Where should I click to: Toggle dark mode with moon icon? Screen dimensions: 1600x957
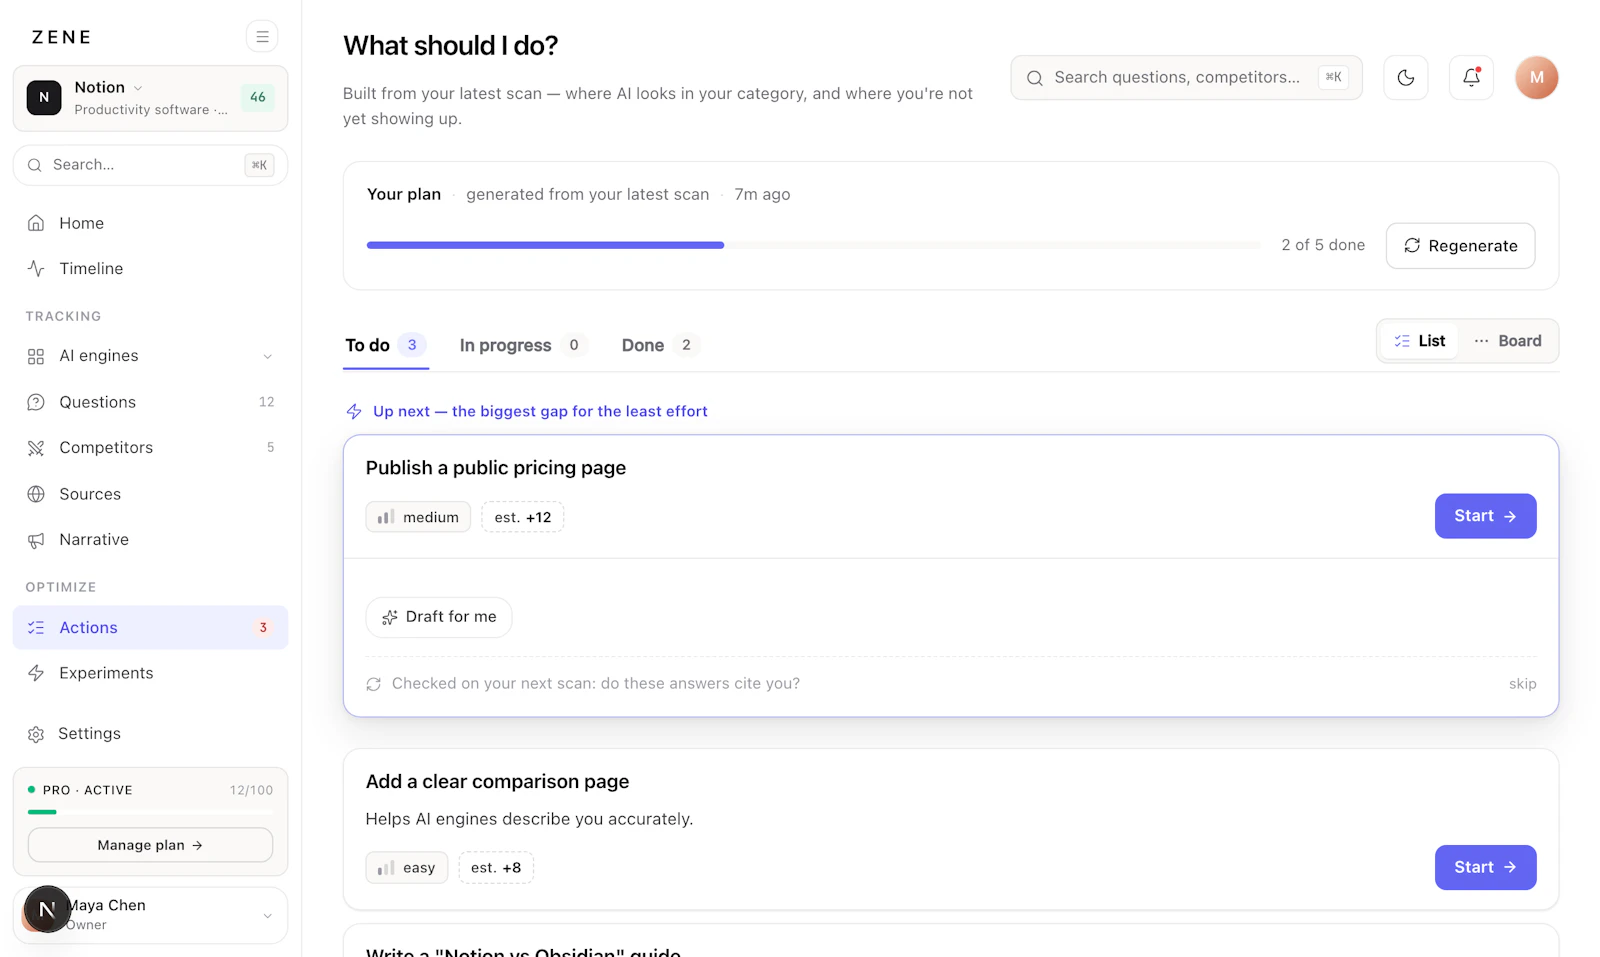(x=1406, y=77)
